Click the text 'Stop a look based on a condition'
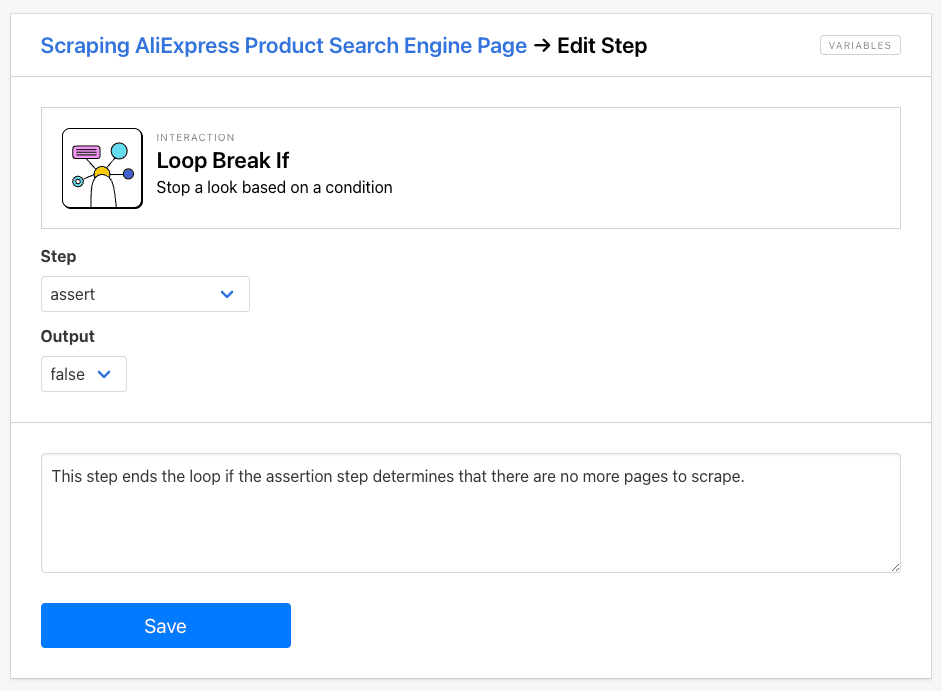 tap(274, 187)
